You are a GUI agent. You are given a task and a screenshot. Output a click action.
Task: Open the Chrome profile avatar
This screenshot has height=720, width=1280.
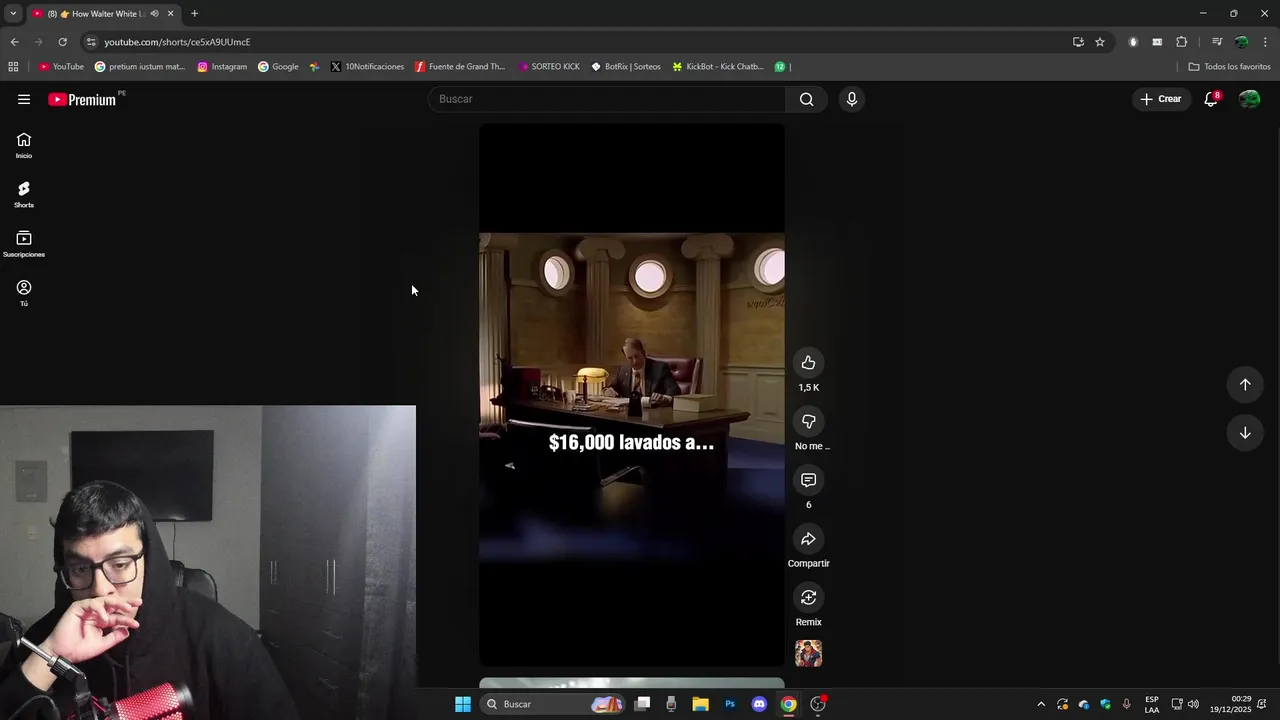point(1241,42)
